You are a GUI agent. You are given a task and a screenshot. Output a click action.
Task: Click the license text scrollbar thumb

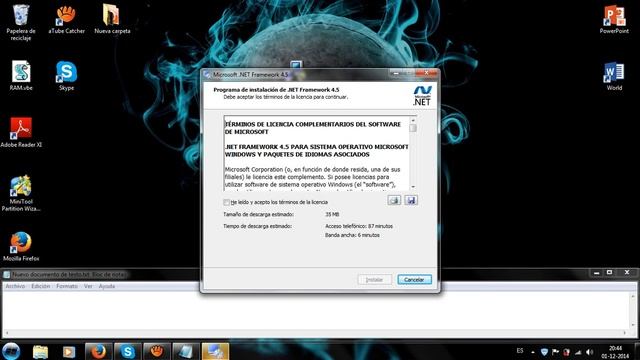(x=413, y=128)
